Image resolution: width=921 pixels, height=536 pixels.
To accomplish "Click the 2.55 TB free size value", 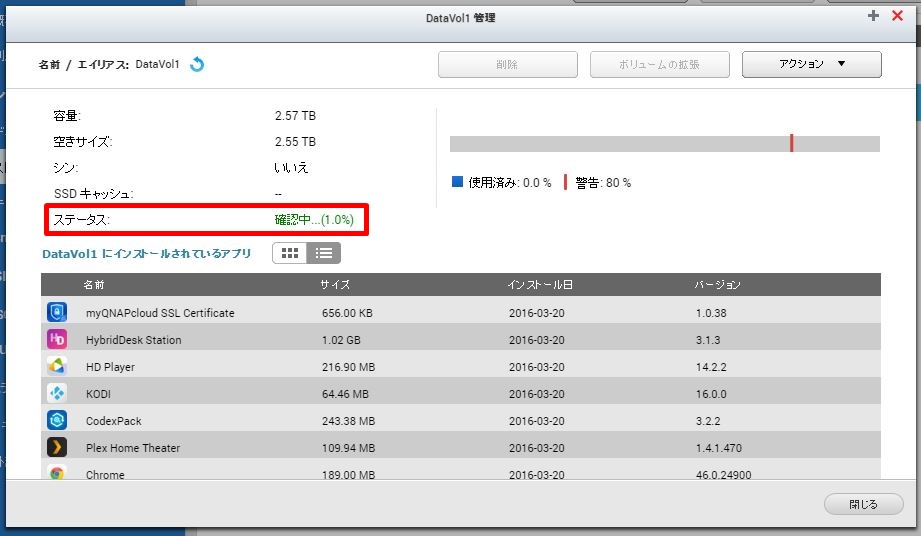I will coord(295,141).
